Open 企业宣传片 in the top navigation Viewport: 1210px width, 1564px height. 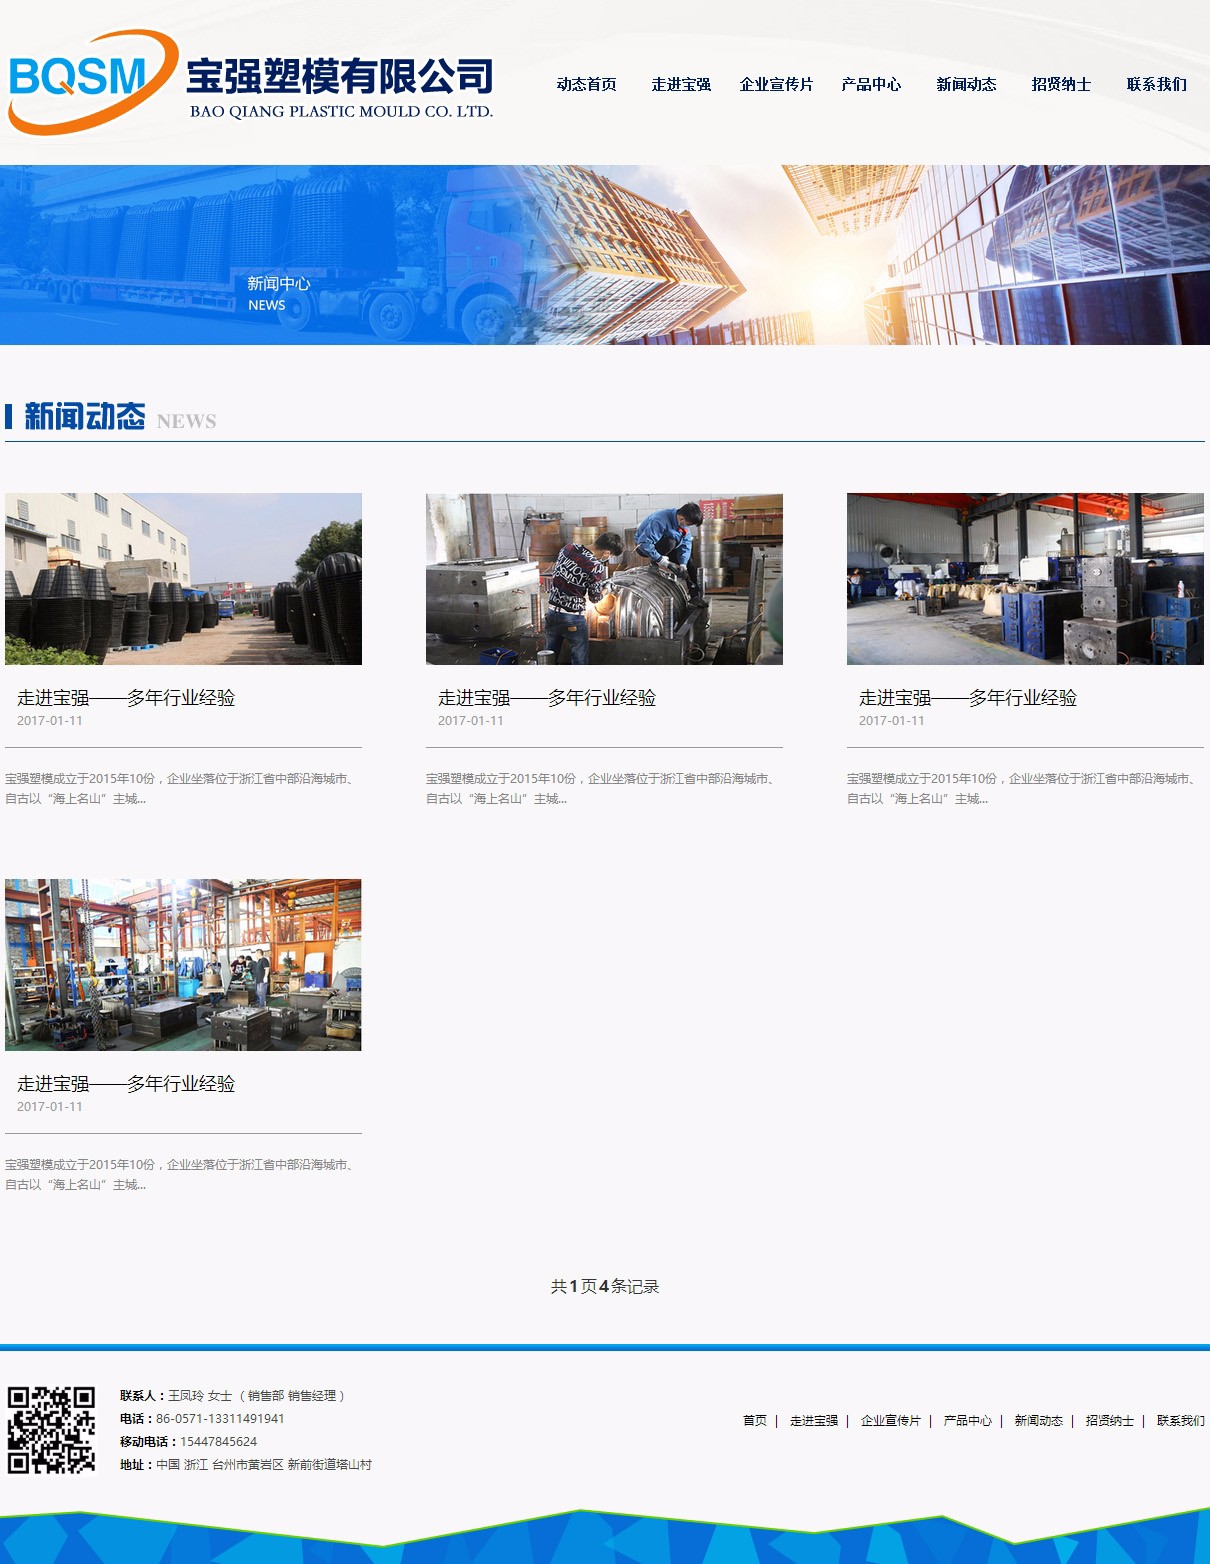[776, 85]
